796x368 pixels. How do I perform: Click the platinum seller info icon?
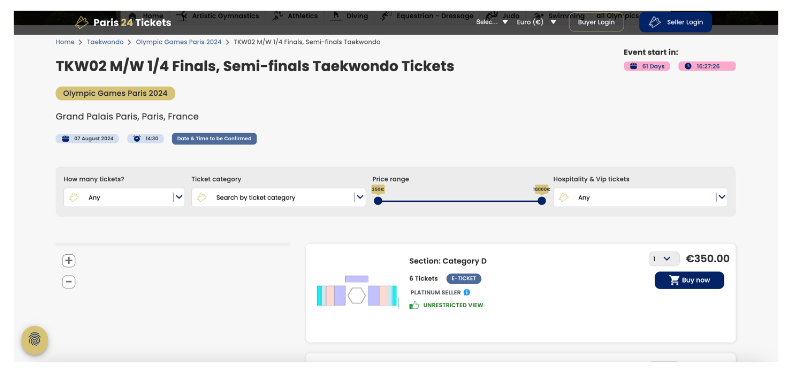[467, 292]
